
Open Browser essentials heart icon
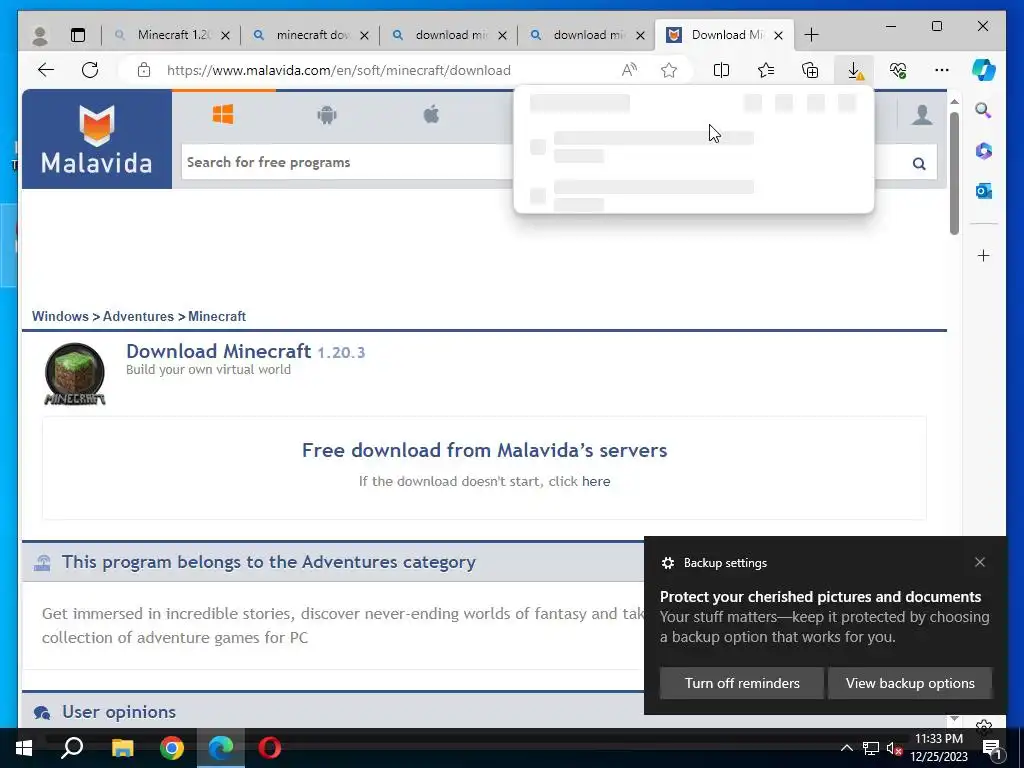[898, 70]
